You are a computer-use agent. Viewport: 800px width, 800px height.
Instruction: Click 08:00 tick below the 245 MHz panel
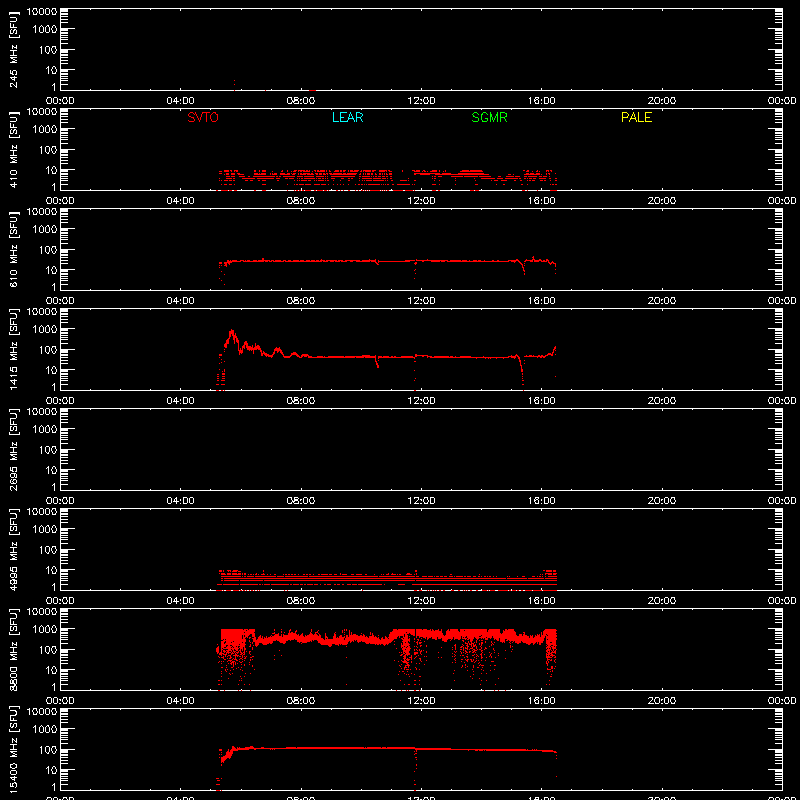point(301,101)
